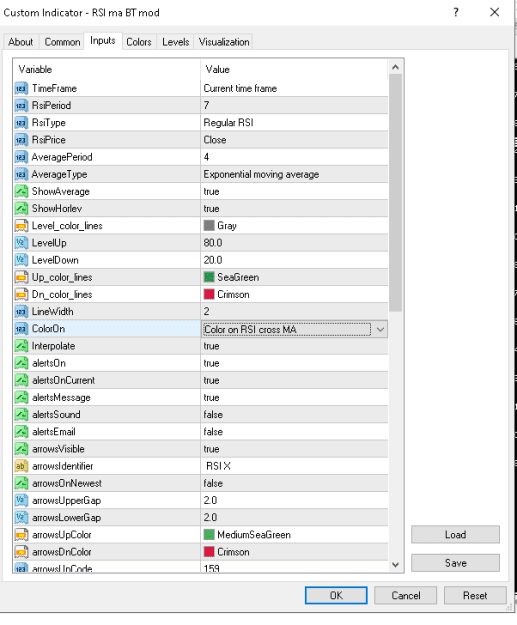Viewport: 517px width, 625px height.
Task: Click the alertsEmail boolean icon
Action: tap(22, 432)
